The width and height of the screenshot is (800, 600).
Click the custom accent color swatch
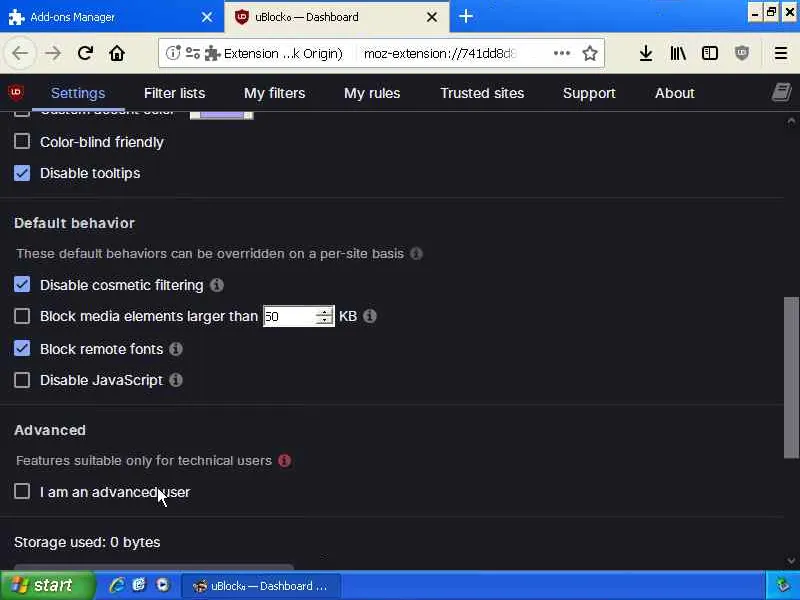pos(221,115)
